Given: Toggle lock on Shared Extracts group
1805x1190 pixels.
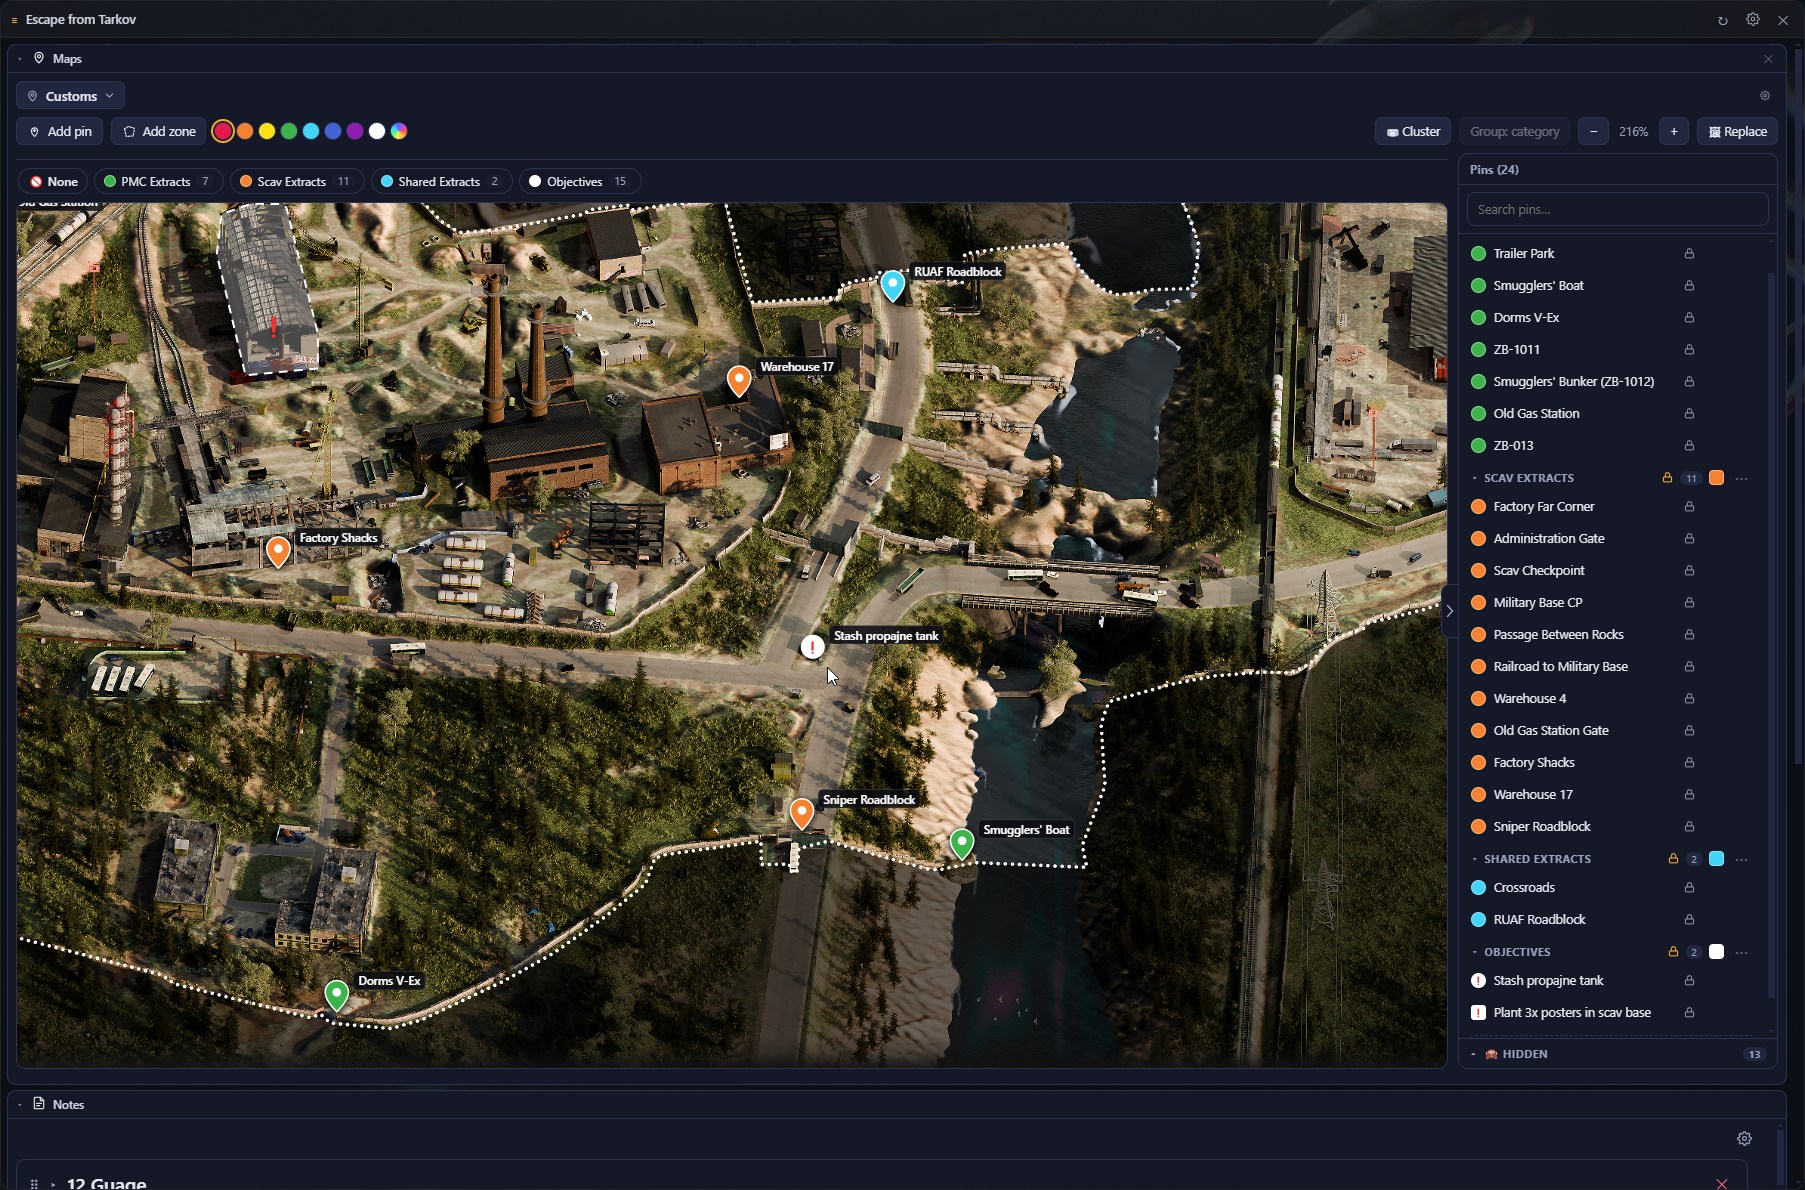Looking at the screenshot, I should click(1672, 859).
